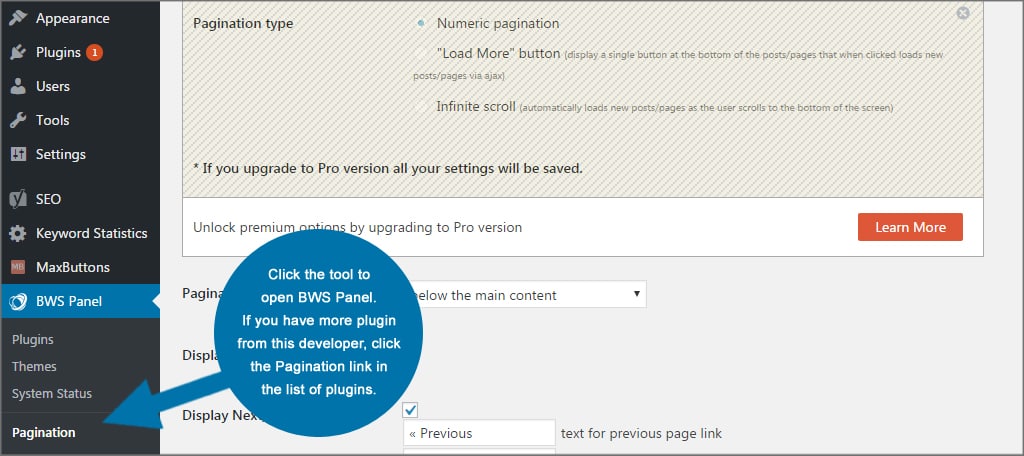Screen dimensions: 1024x456
Task: Select the Numeric pagination radio button
Action: 421,23
